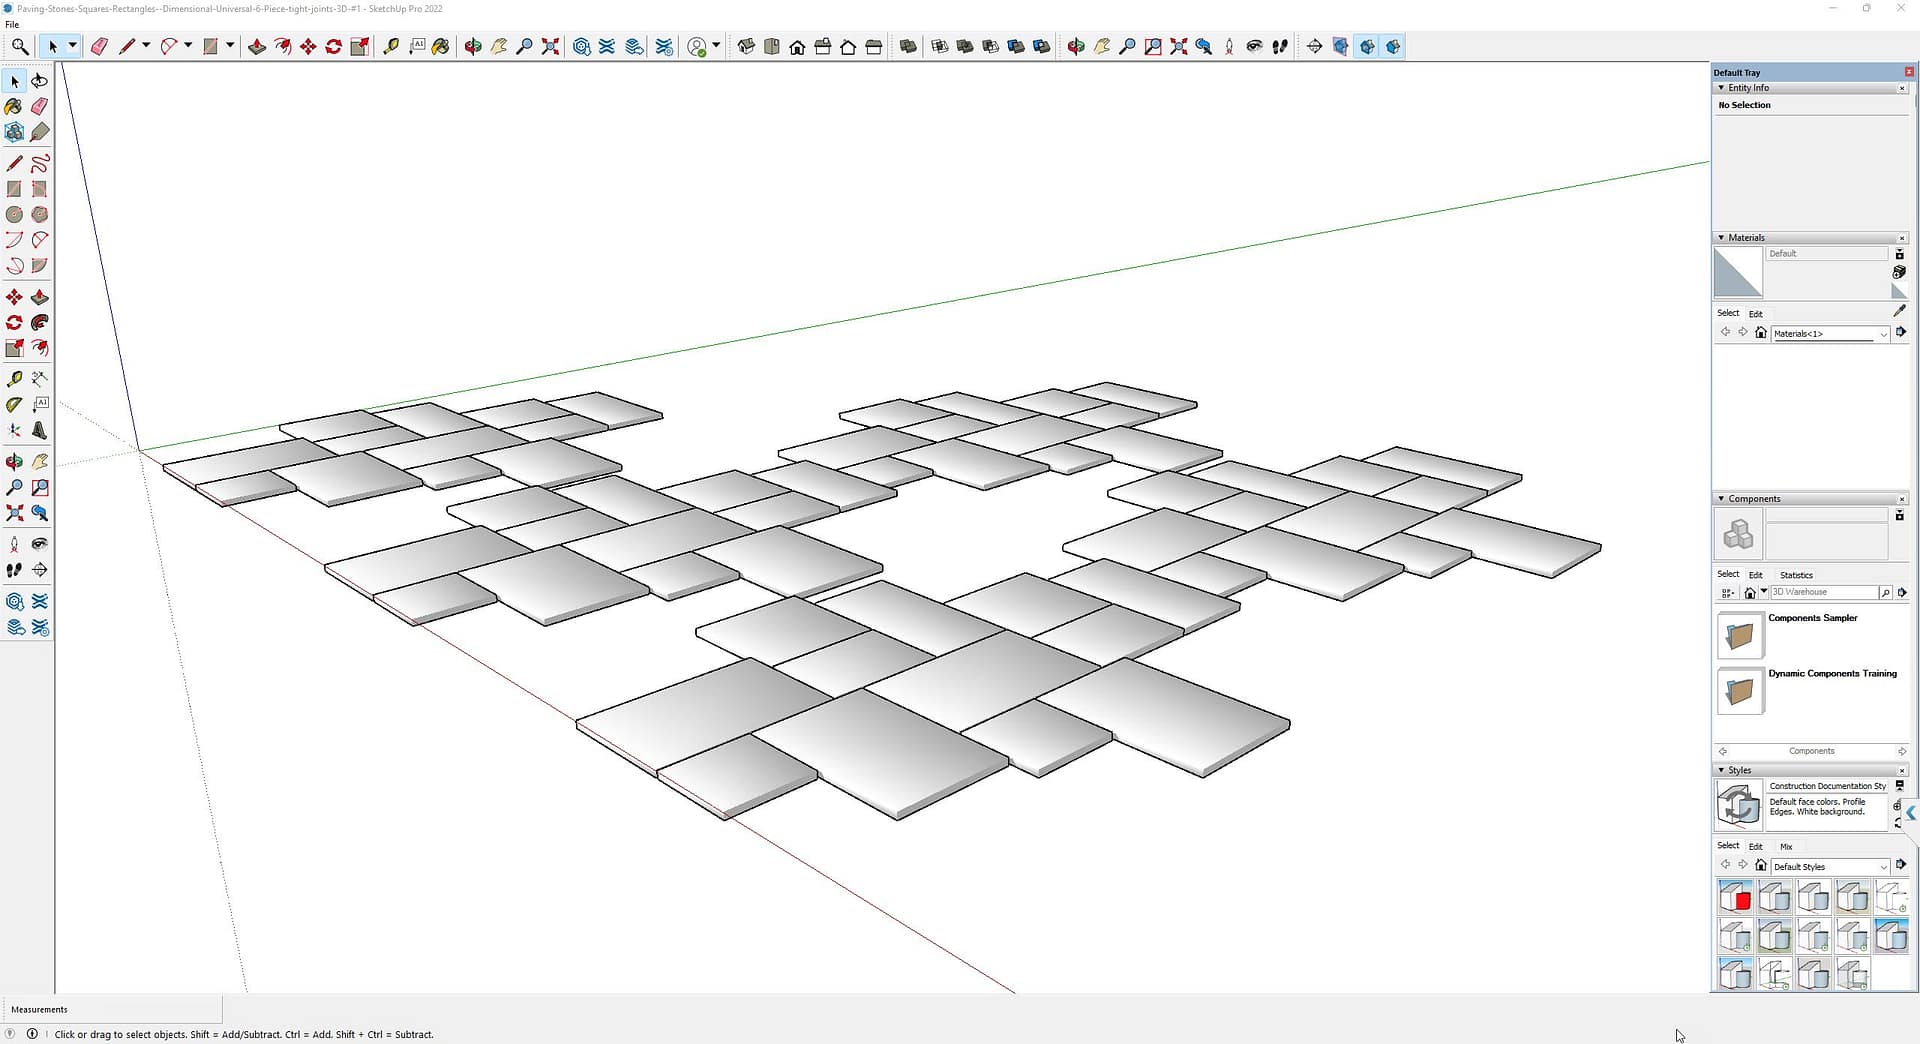Open the Mix tab in Styles
The image size is (1920, 1044).
point(1786,846)
